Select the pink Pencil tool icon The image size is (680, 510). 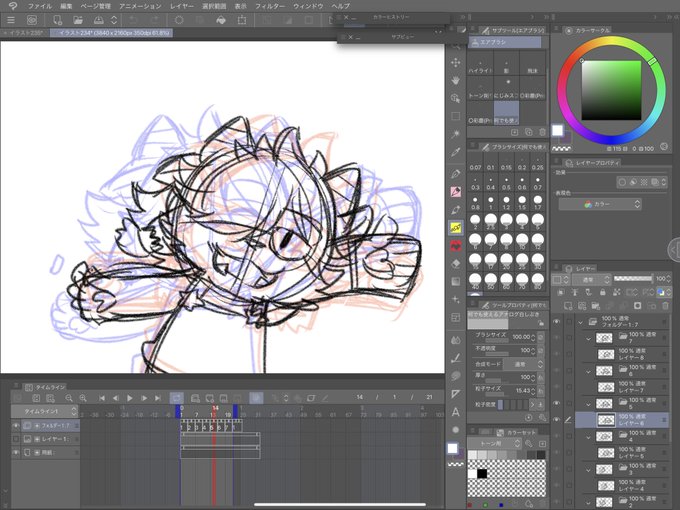click(x=455, y=192)
